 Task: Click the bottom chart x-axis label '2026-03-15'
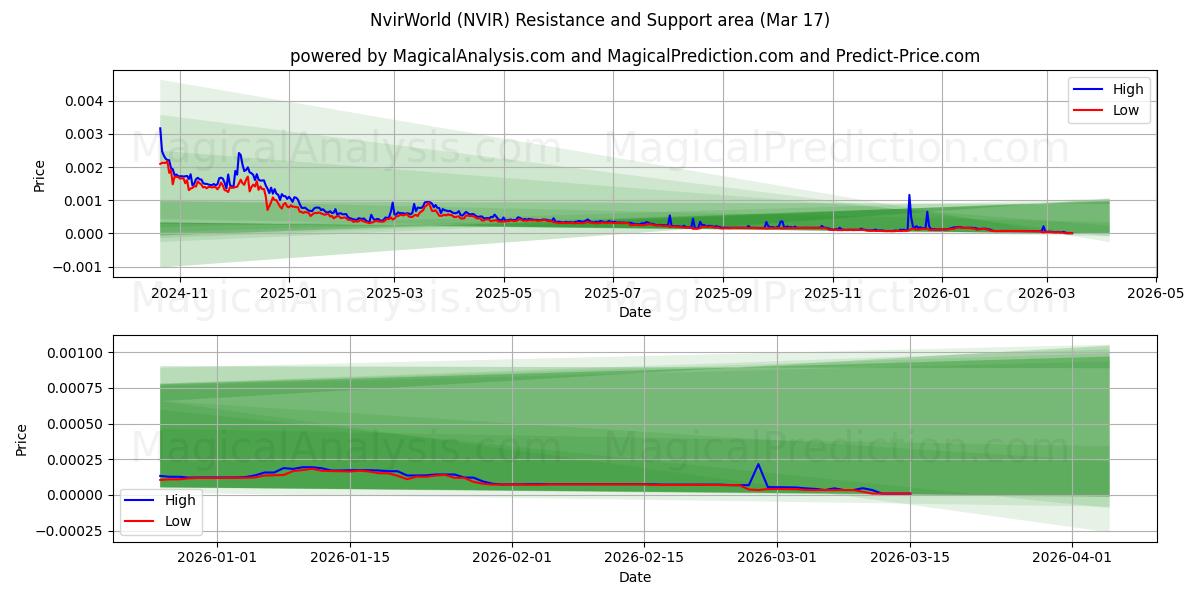point(911,558)
